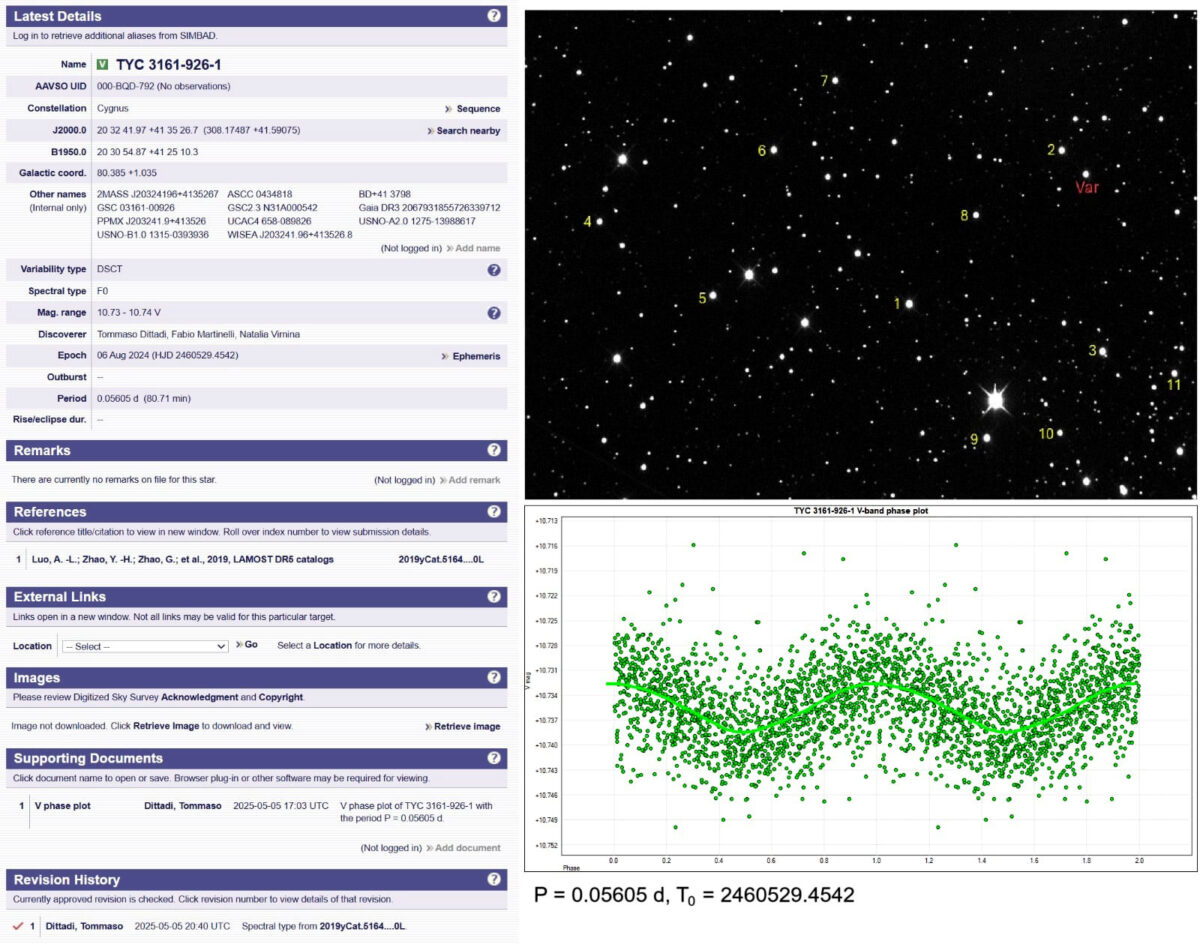Open 2019yCat.5164....0L link in Revision History
Image resolution: width=1200 pixels, height=944 pixels.
[x=362, y=926]
